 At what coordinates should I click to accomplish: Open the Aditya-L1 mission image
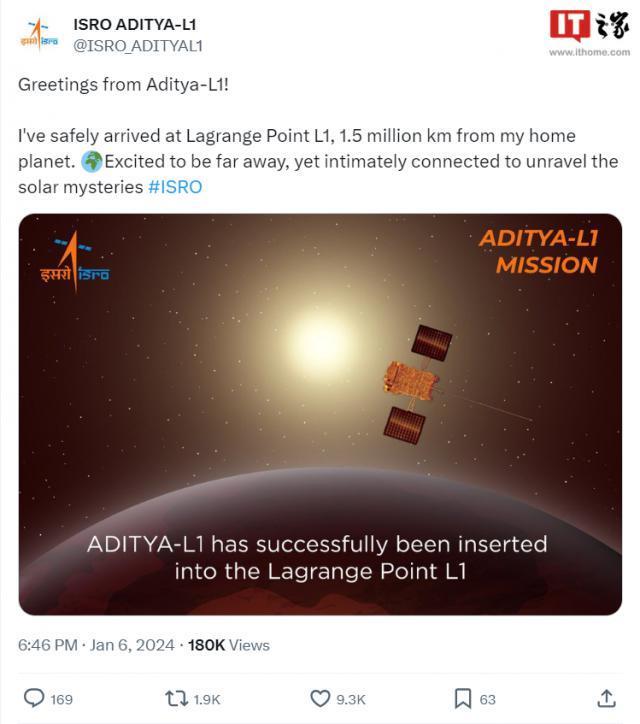click(x=320, y=414)
